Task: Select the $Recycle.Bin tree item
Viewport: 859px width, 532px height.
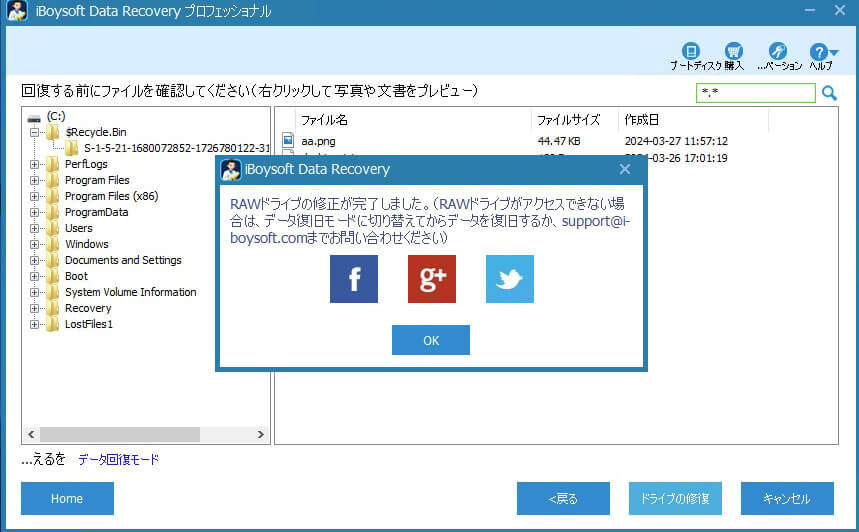Action: 95,132
